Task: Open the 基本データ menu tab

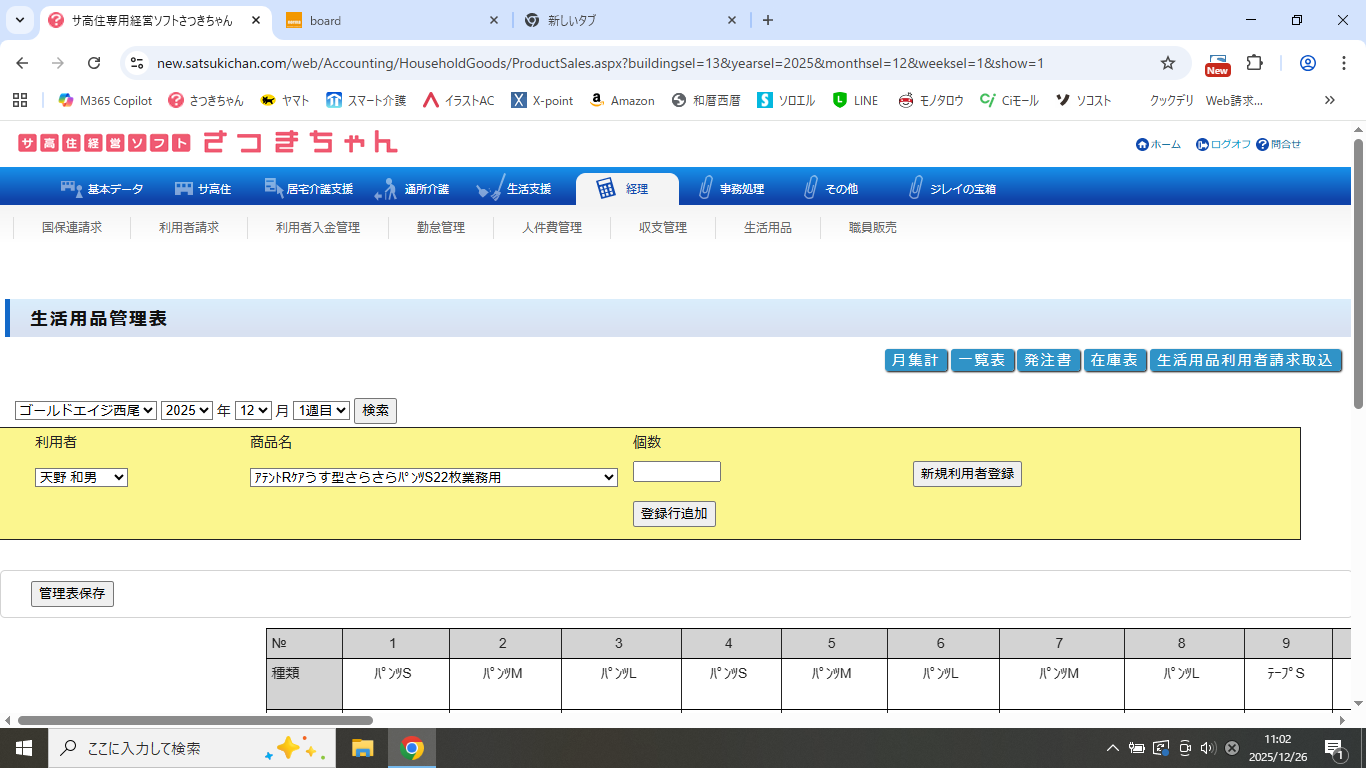Action: [102, 189]
